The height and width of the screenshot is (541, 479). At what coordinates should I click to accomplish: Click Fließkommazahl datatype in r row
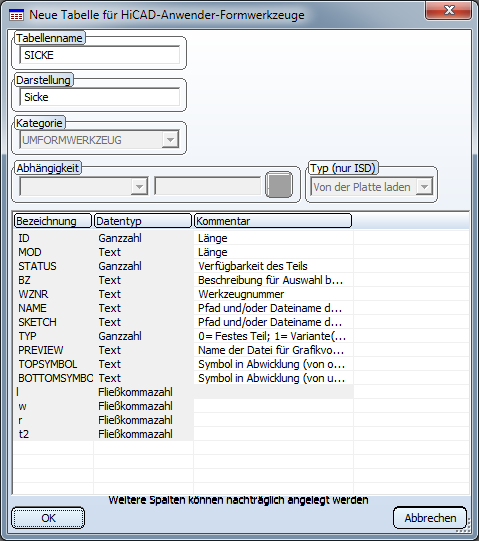(x=135, y=420)
